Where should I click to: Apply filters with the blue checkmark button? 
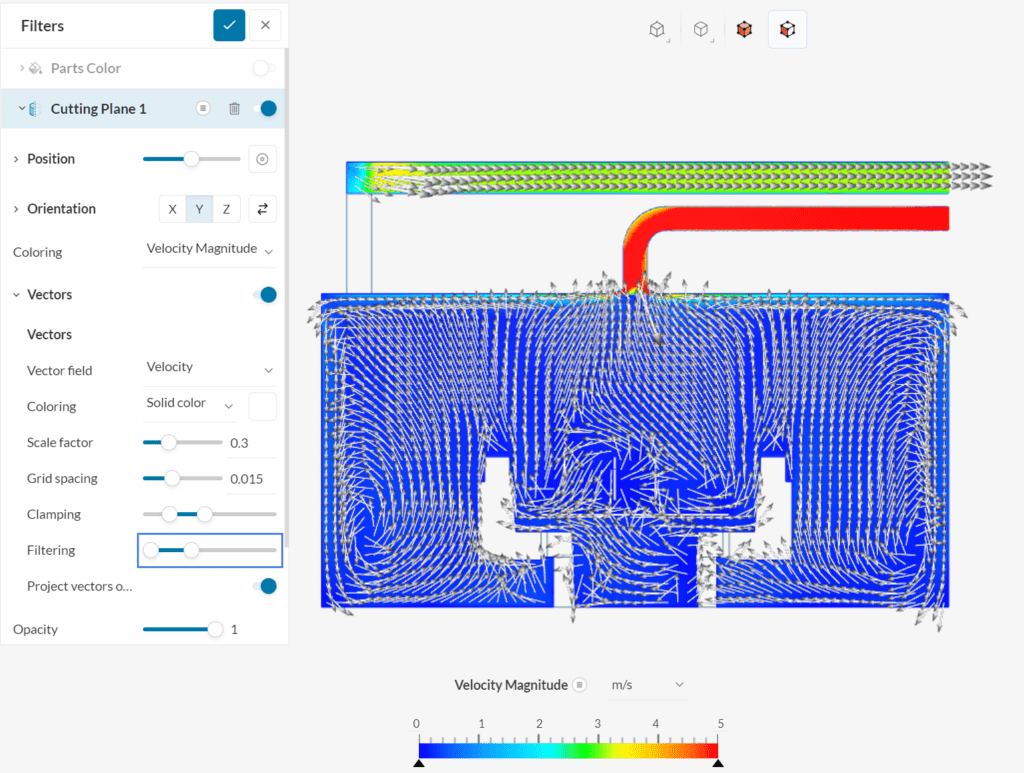tap(229, 25)
